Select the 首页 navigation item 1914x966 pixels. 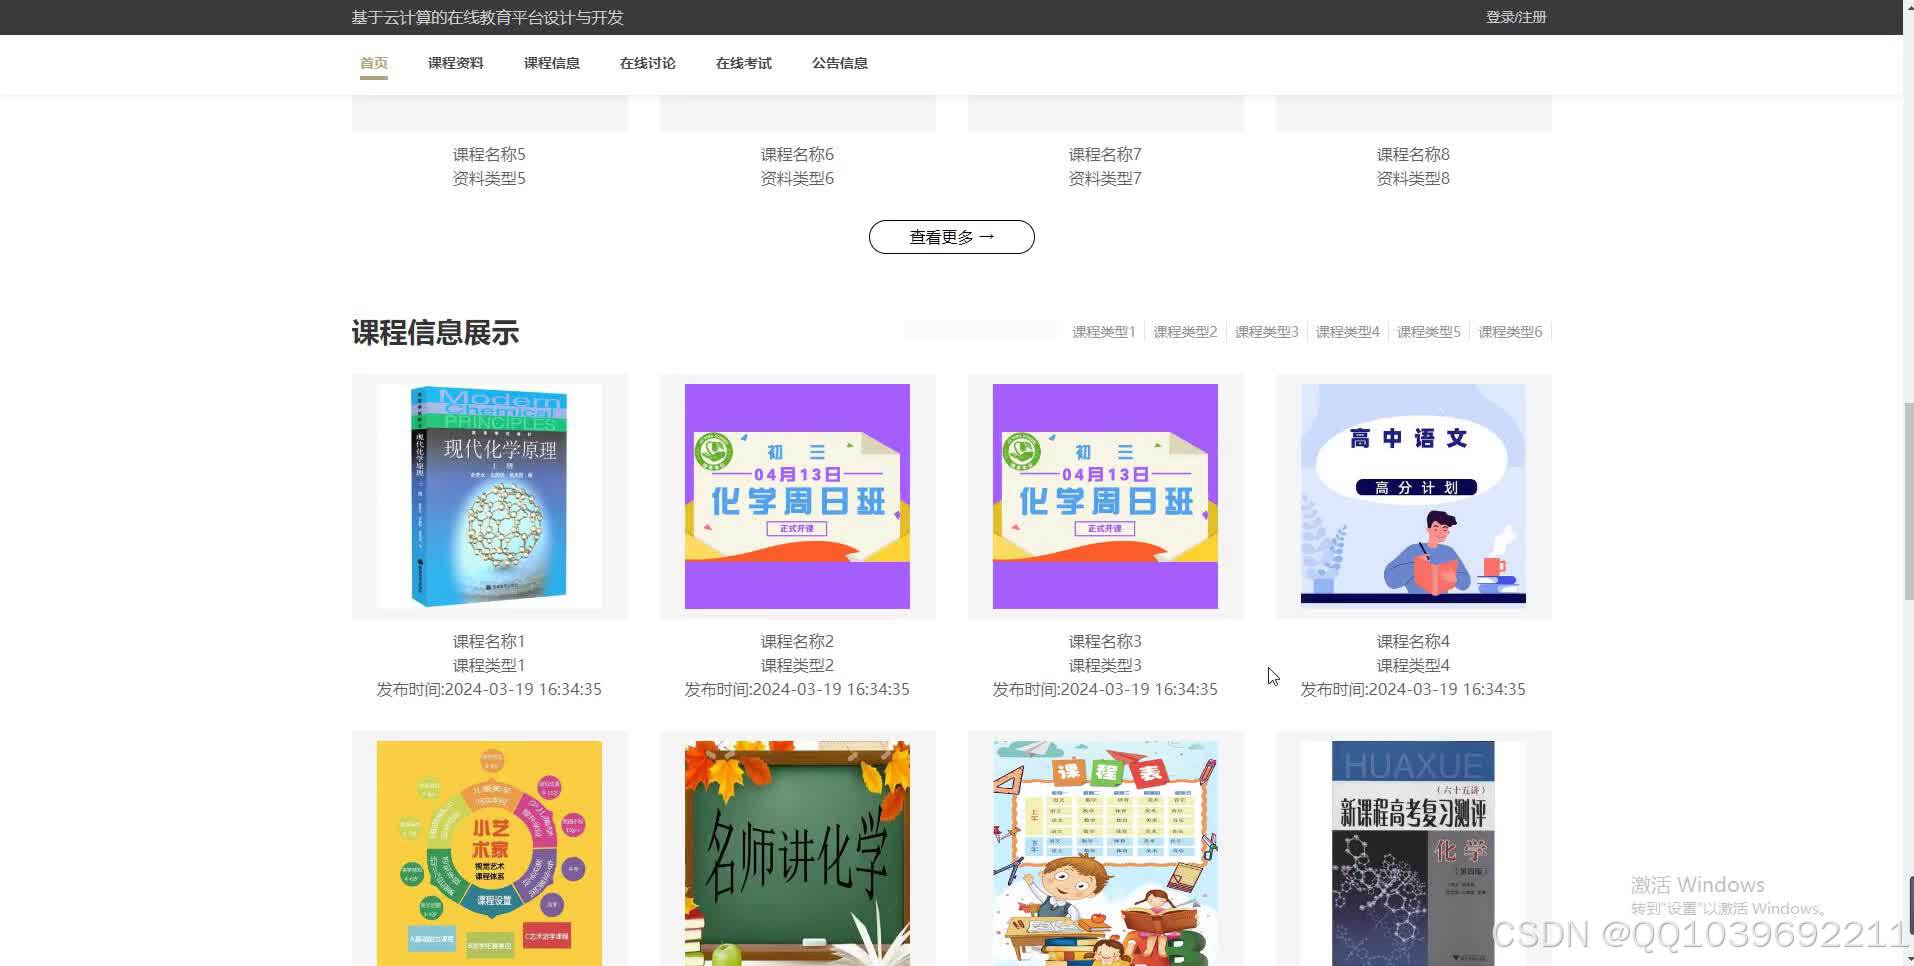374,62
